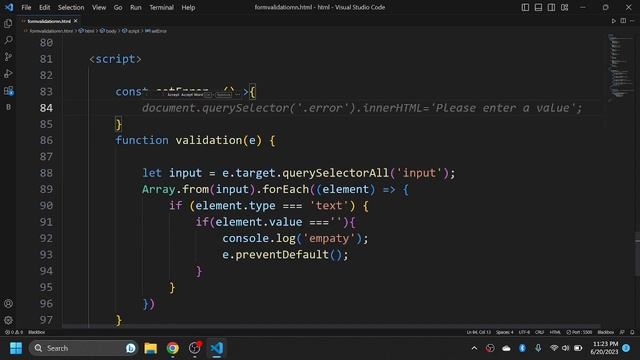Viewport: 640px width, 360px height.
Task: Expand the file name breadcrumb
Action: (51, 31)
